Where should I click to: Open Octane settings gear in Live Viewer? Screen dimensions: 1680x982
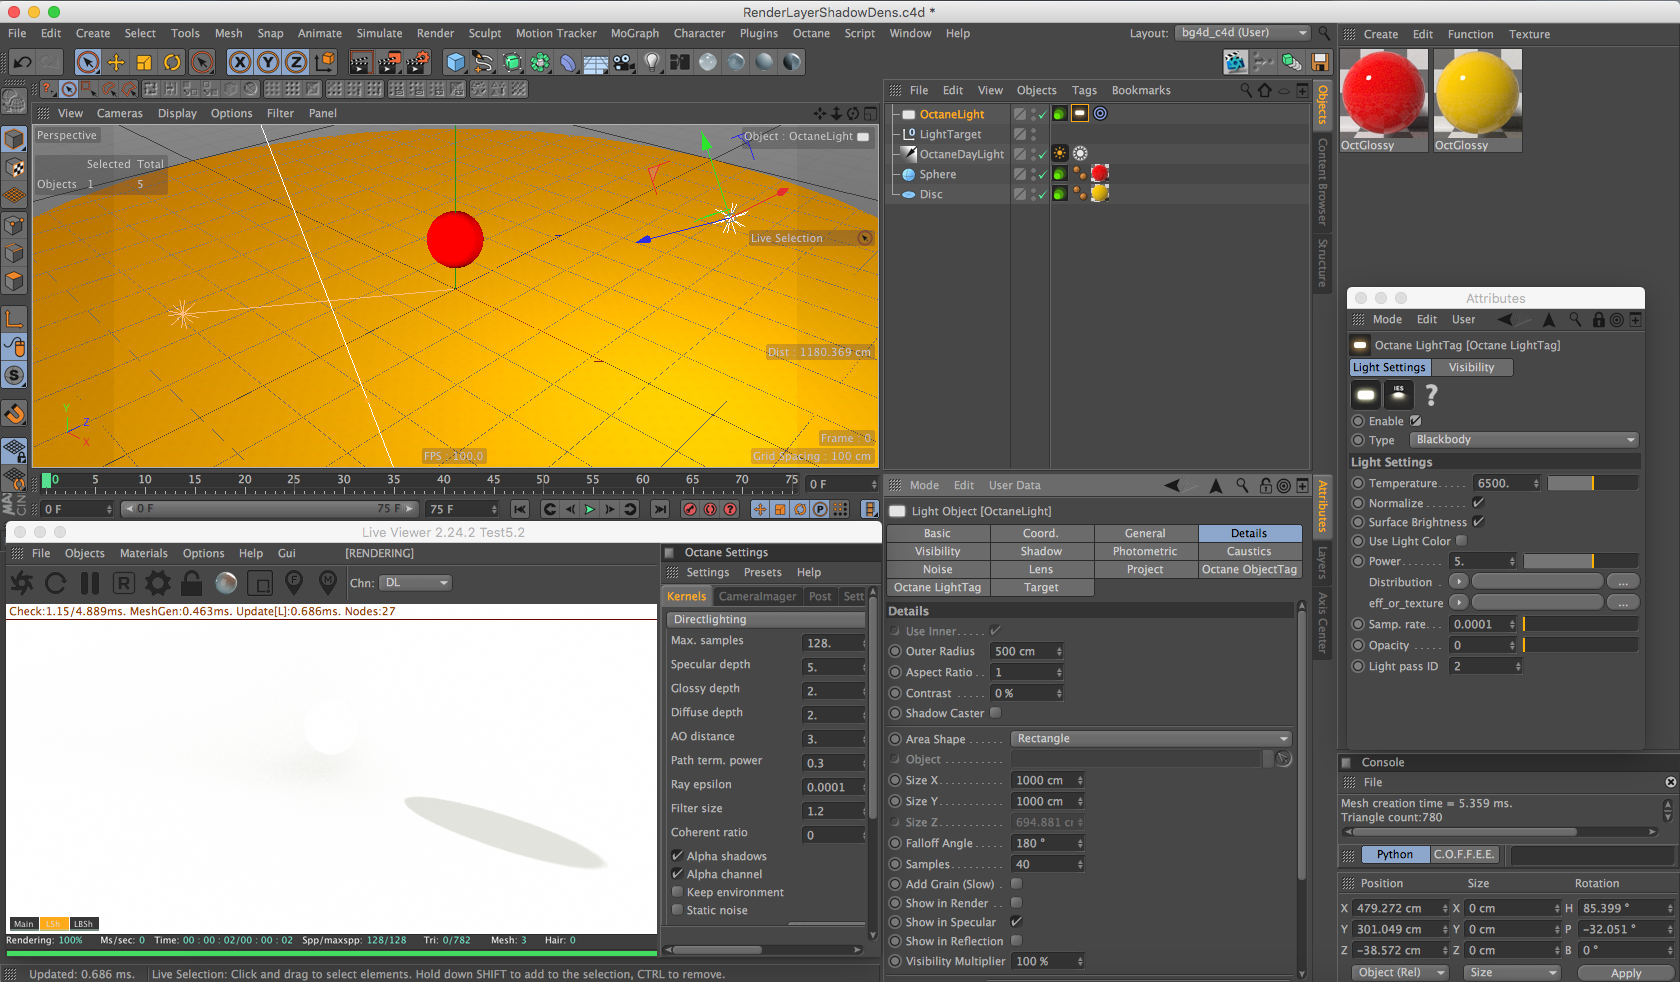click(x=157, y=583)
